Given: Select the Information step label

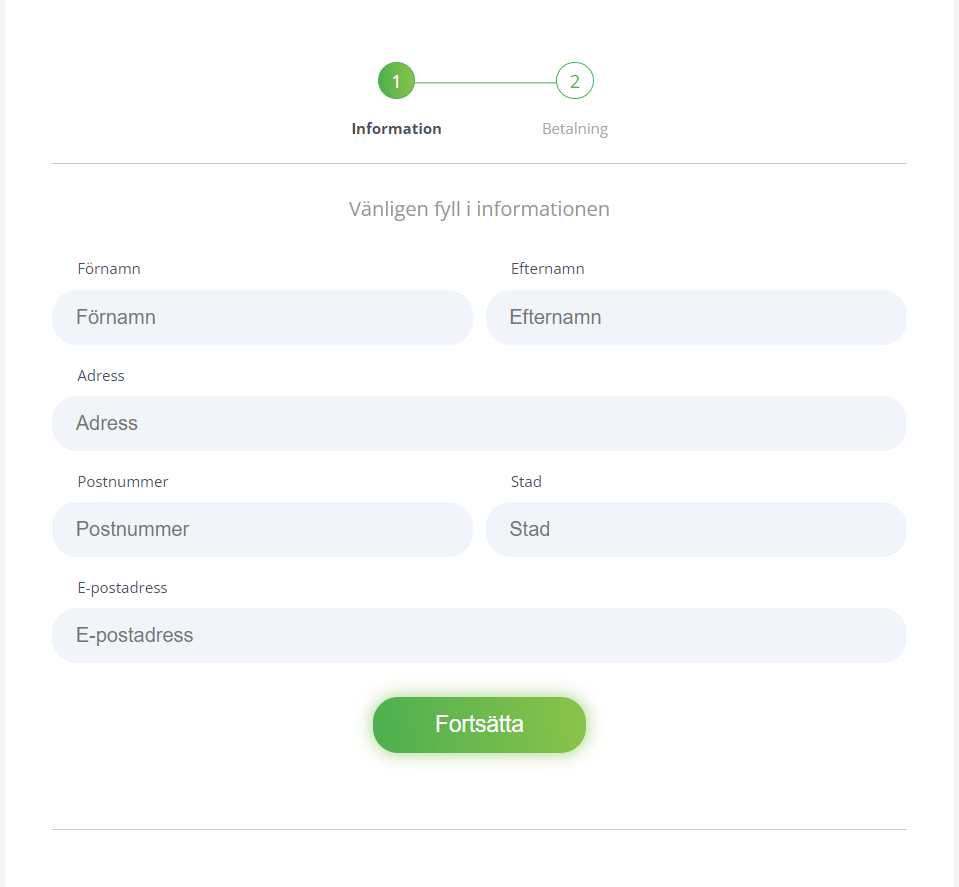Looking at the screenshot, I should [396, 128].
